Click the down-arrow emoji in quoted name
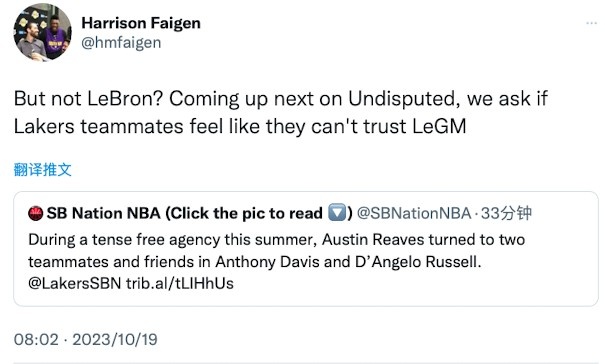This screenshot has height=364, width=605. tap(337, 213)
